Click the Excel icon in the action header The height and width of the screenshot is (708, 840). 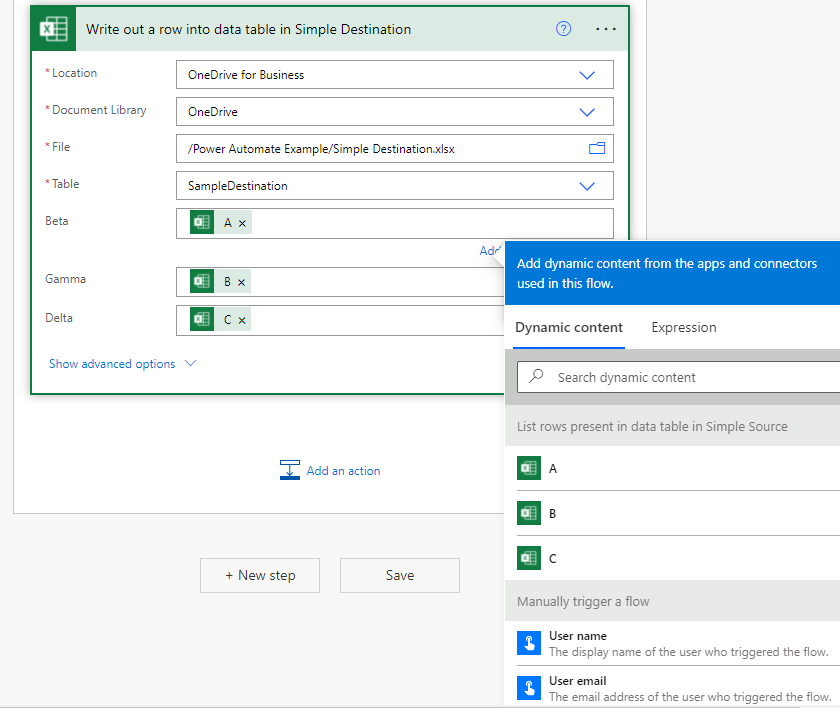tap(54, 29)
